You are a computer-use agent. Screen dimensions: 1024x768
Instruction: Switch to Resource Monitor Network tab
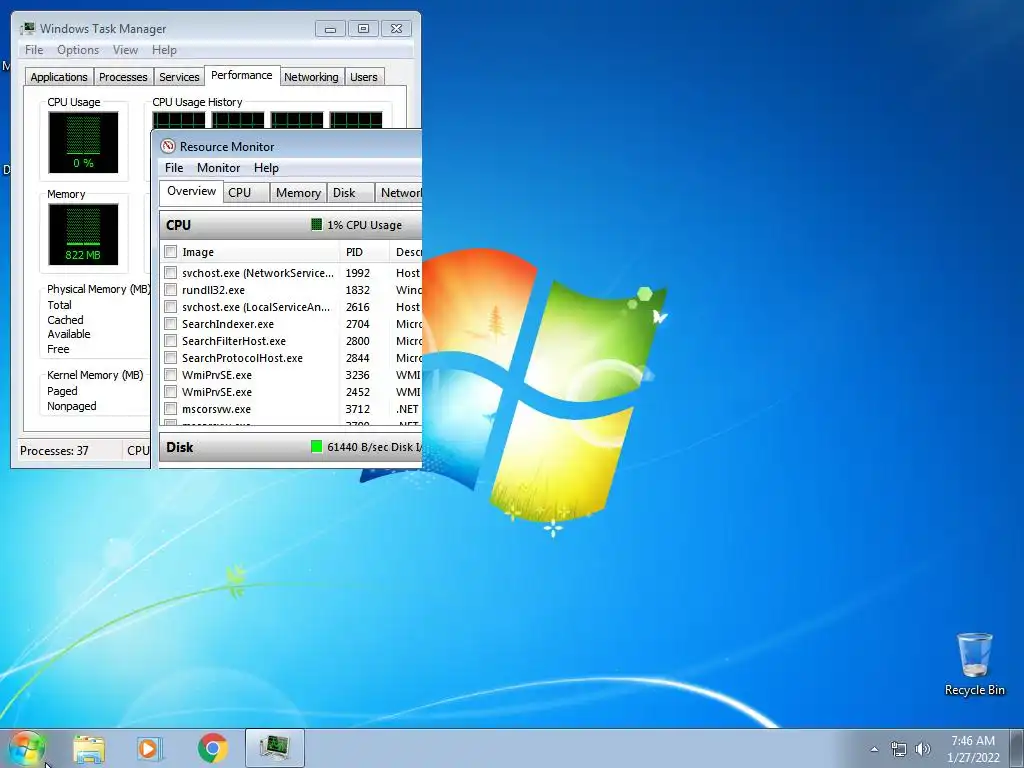point(399,193)
